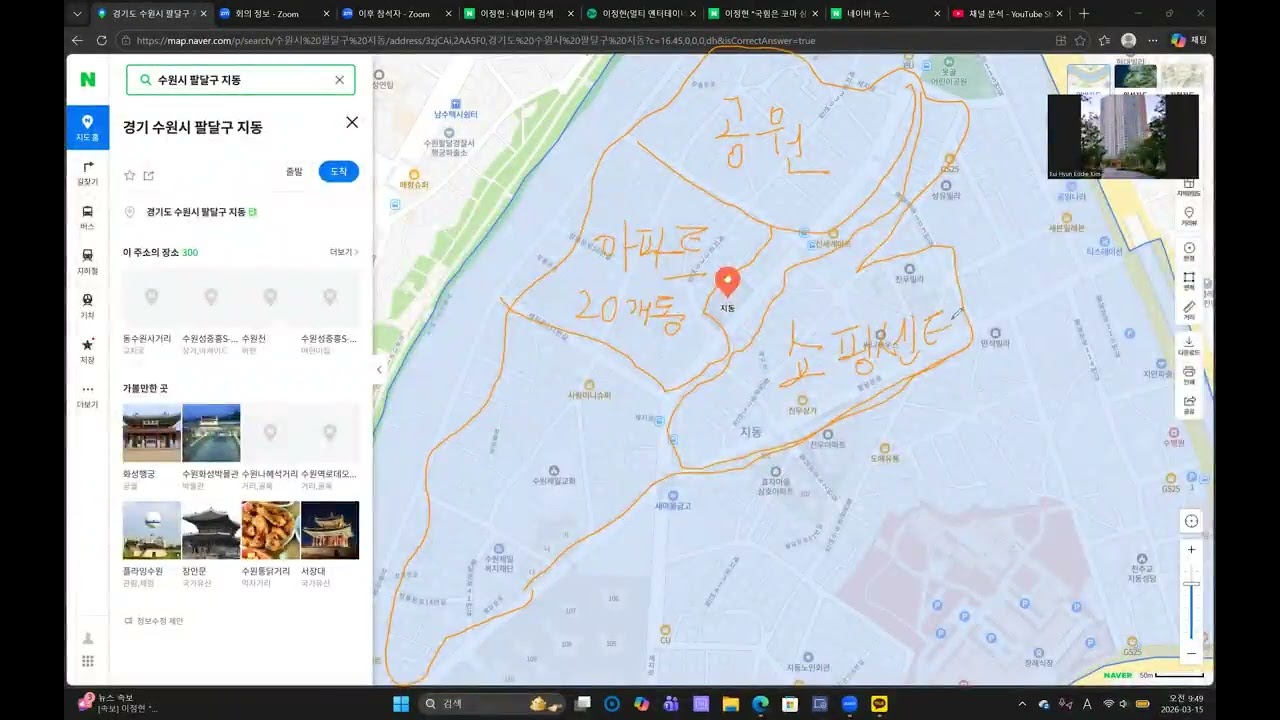
Task: Click the 공유 share map tool
Action: (1189, 404)
